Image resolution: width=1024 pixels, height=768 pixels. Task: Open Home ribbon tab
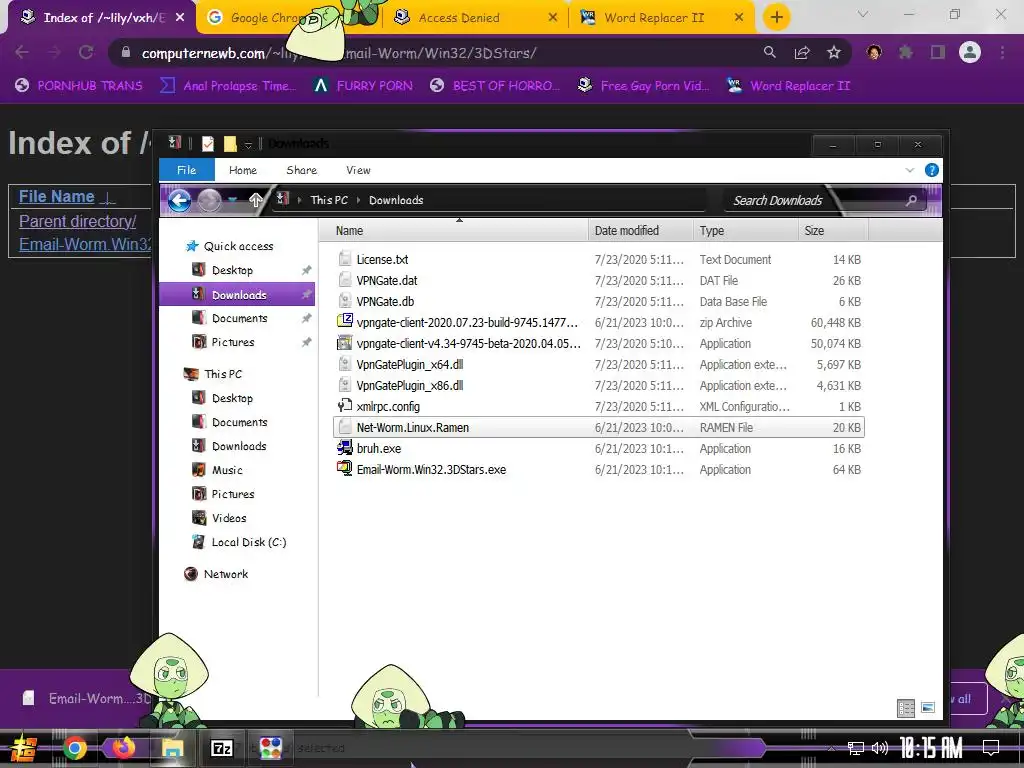tap(243, 170)
